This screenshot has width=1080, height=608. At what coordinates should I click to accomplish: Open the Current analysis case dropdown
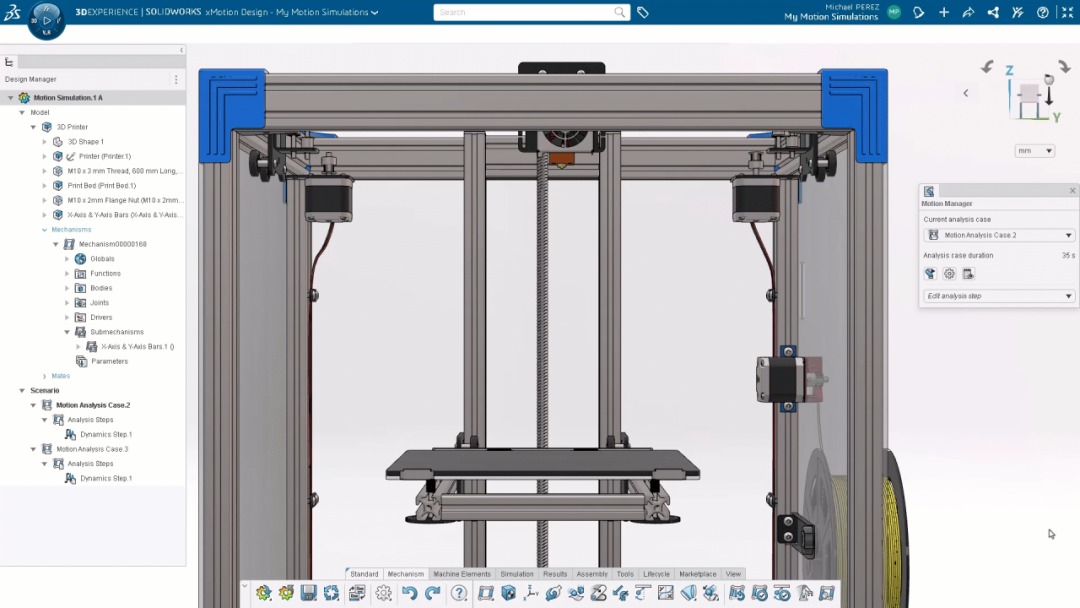pos(998,235)
